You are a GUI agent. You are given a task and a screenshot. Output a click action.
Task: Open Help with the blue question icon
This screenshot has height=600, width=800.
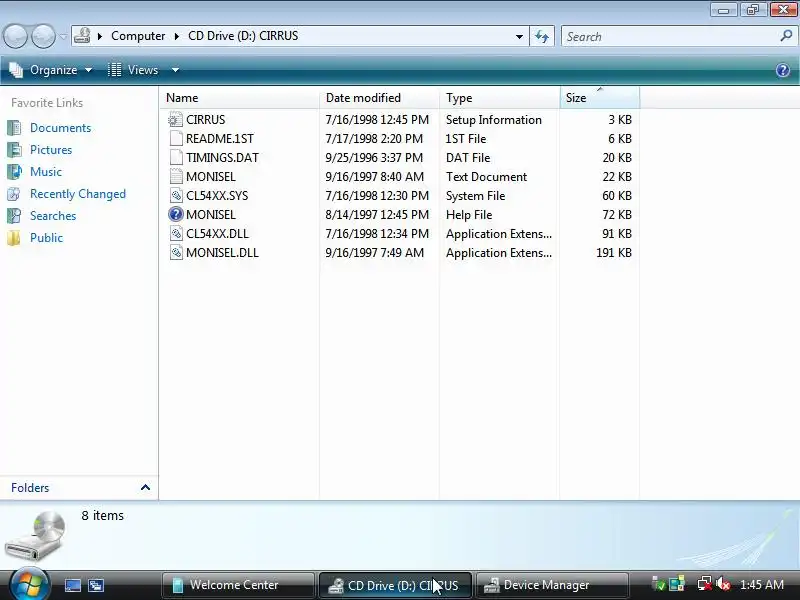coord(783,70)
